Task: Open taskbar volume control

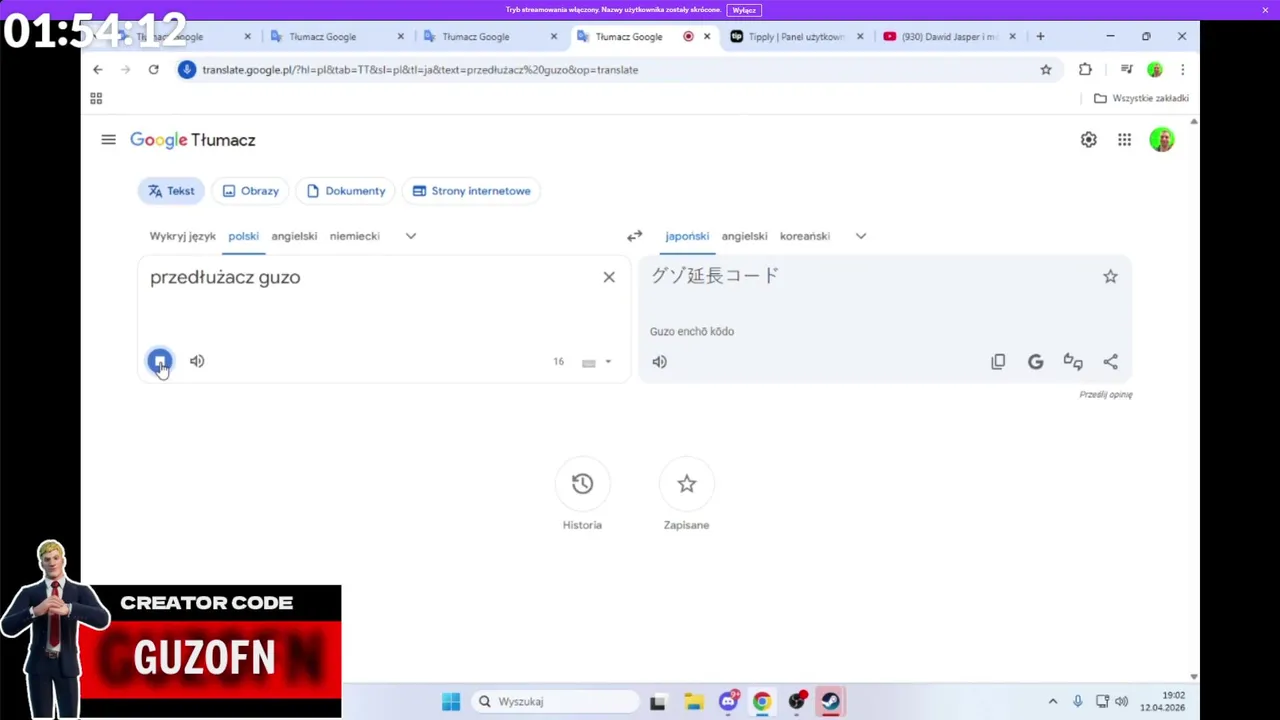Action: tap(1121, 701)
